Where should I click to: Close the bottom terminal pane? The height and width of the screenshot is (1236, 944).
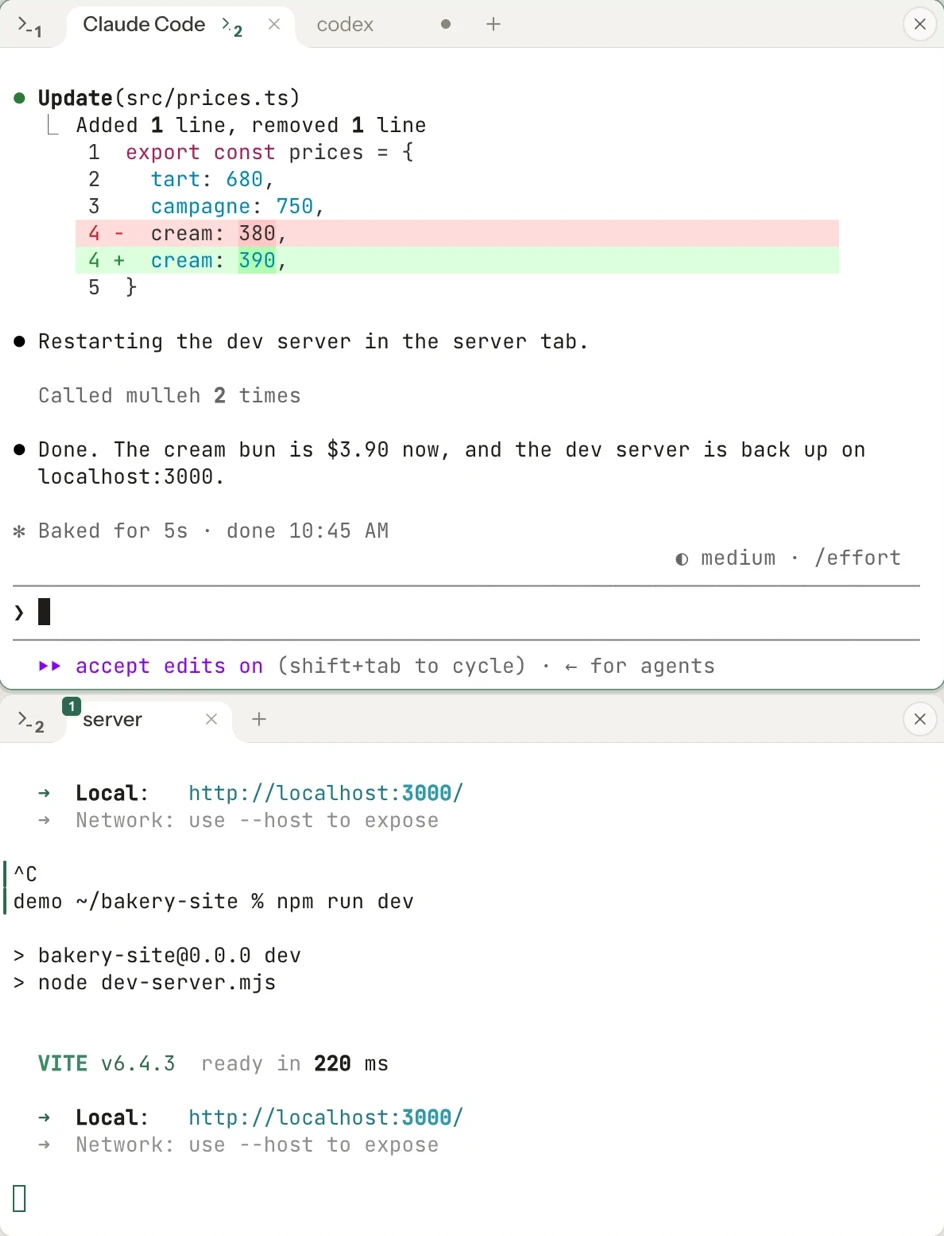[x=920, y=719]
